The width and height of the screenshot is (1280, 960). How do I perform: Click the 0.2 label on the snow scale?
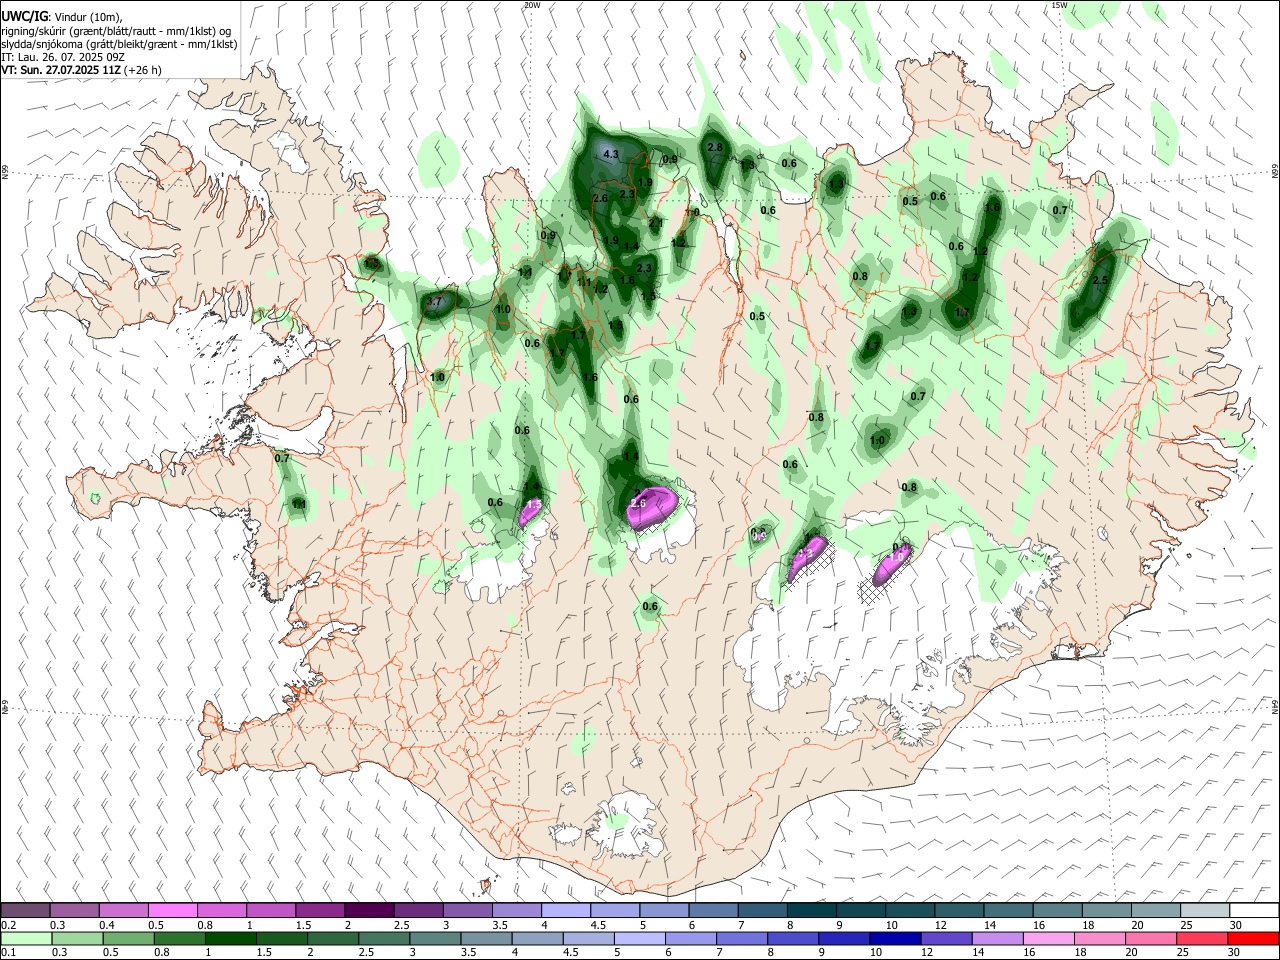pyautogui.click(x=8, y=925)
